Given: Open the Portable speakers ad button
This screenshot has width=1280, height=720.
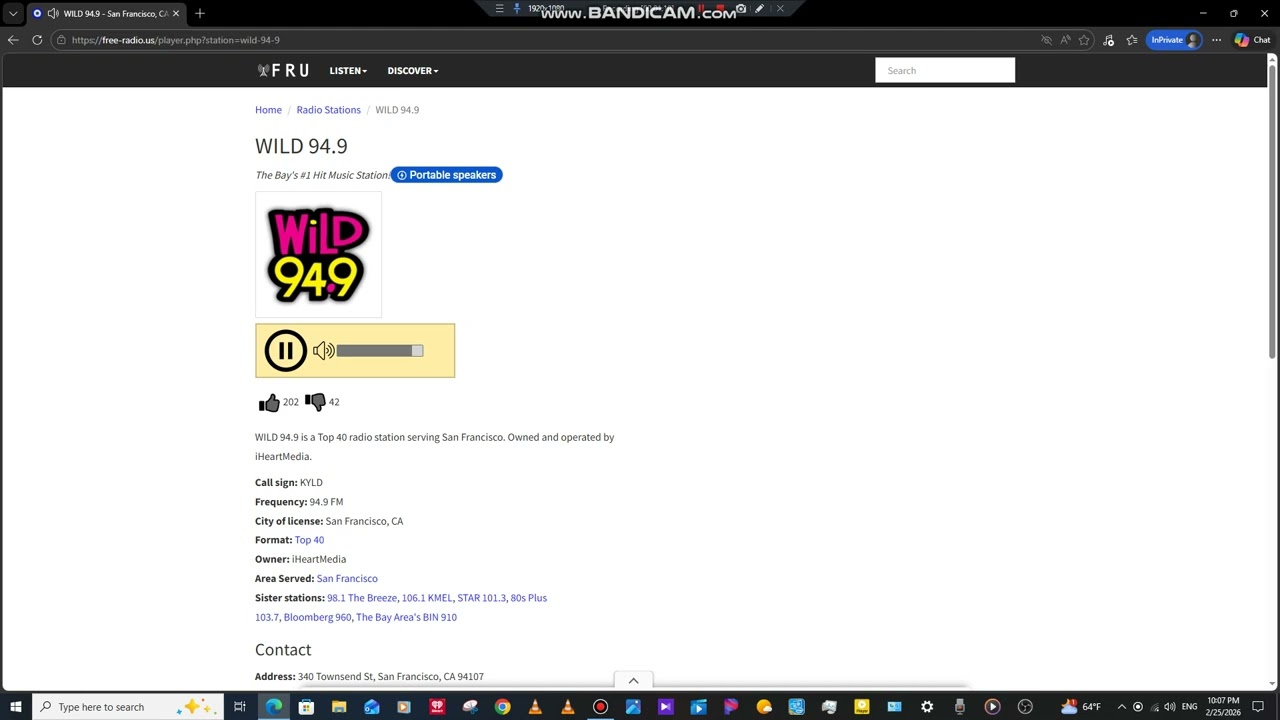Looking at the screenshot, I should tap(446, 175).
